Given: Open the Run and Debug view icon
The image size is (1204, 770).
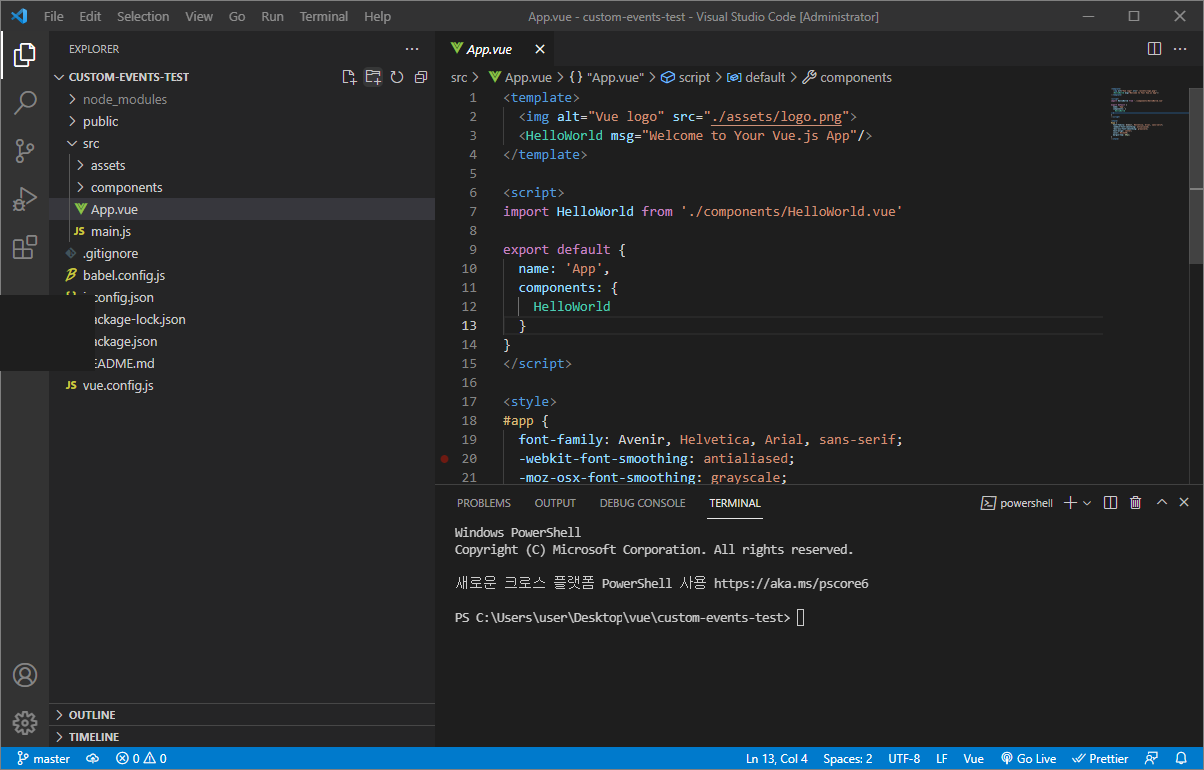Looking at the screenshot, I should point(24,199).
